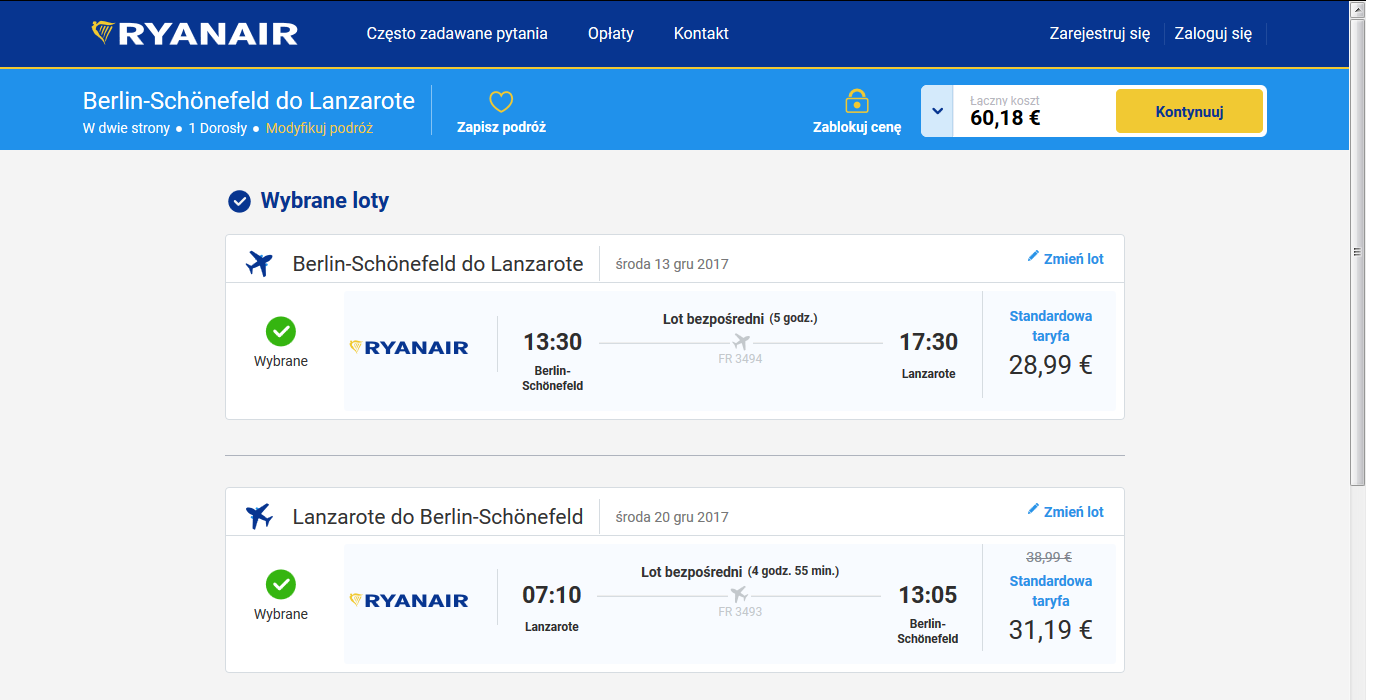The image size is (1400, 700).
Task: Open Często zadawane pytania menu item
Action: [457, 33]
